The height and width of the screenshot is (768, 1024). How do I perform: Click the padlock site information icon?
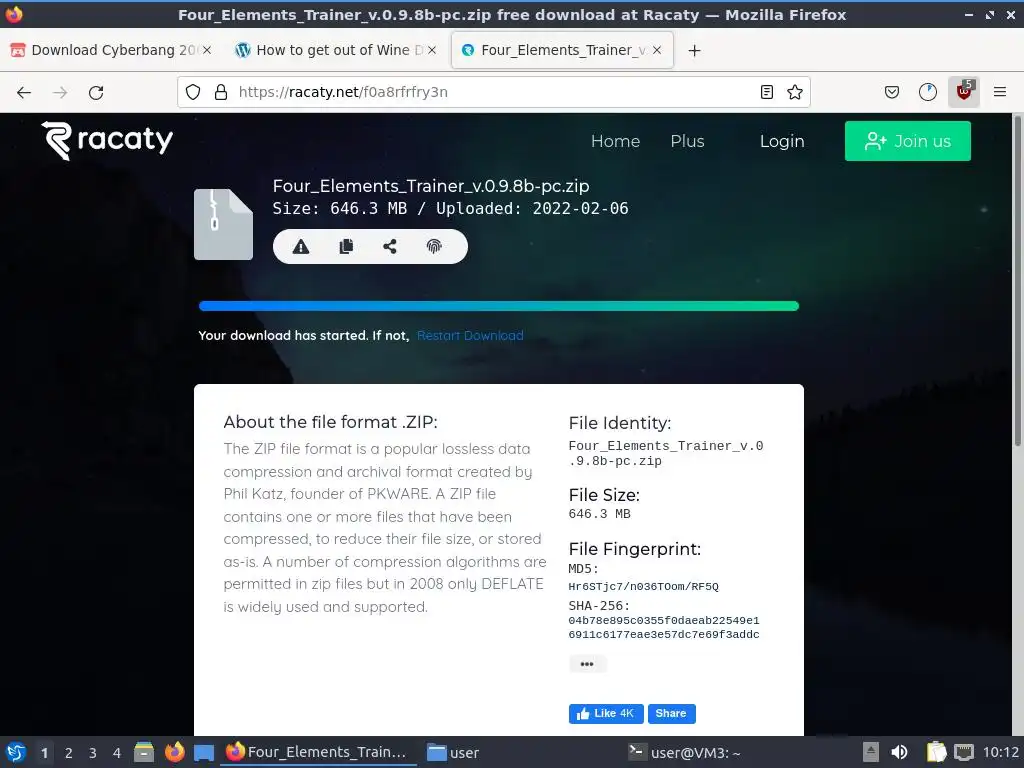coord(221,92)
